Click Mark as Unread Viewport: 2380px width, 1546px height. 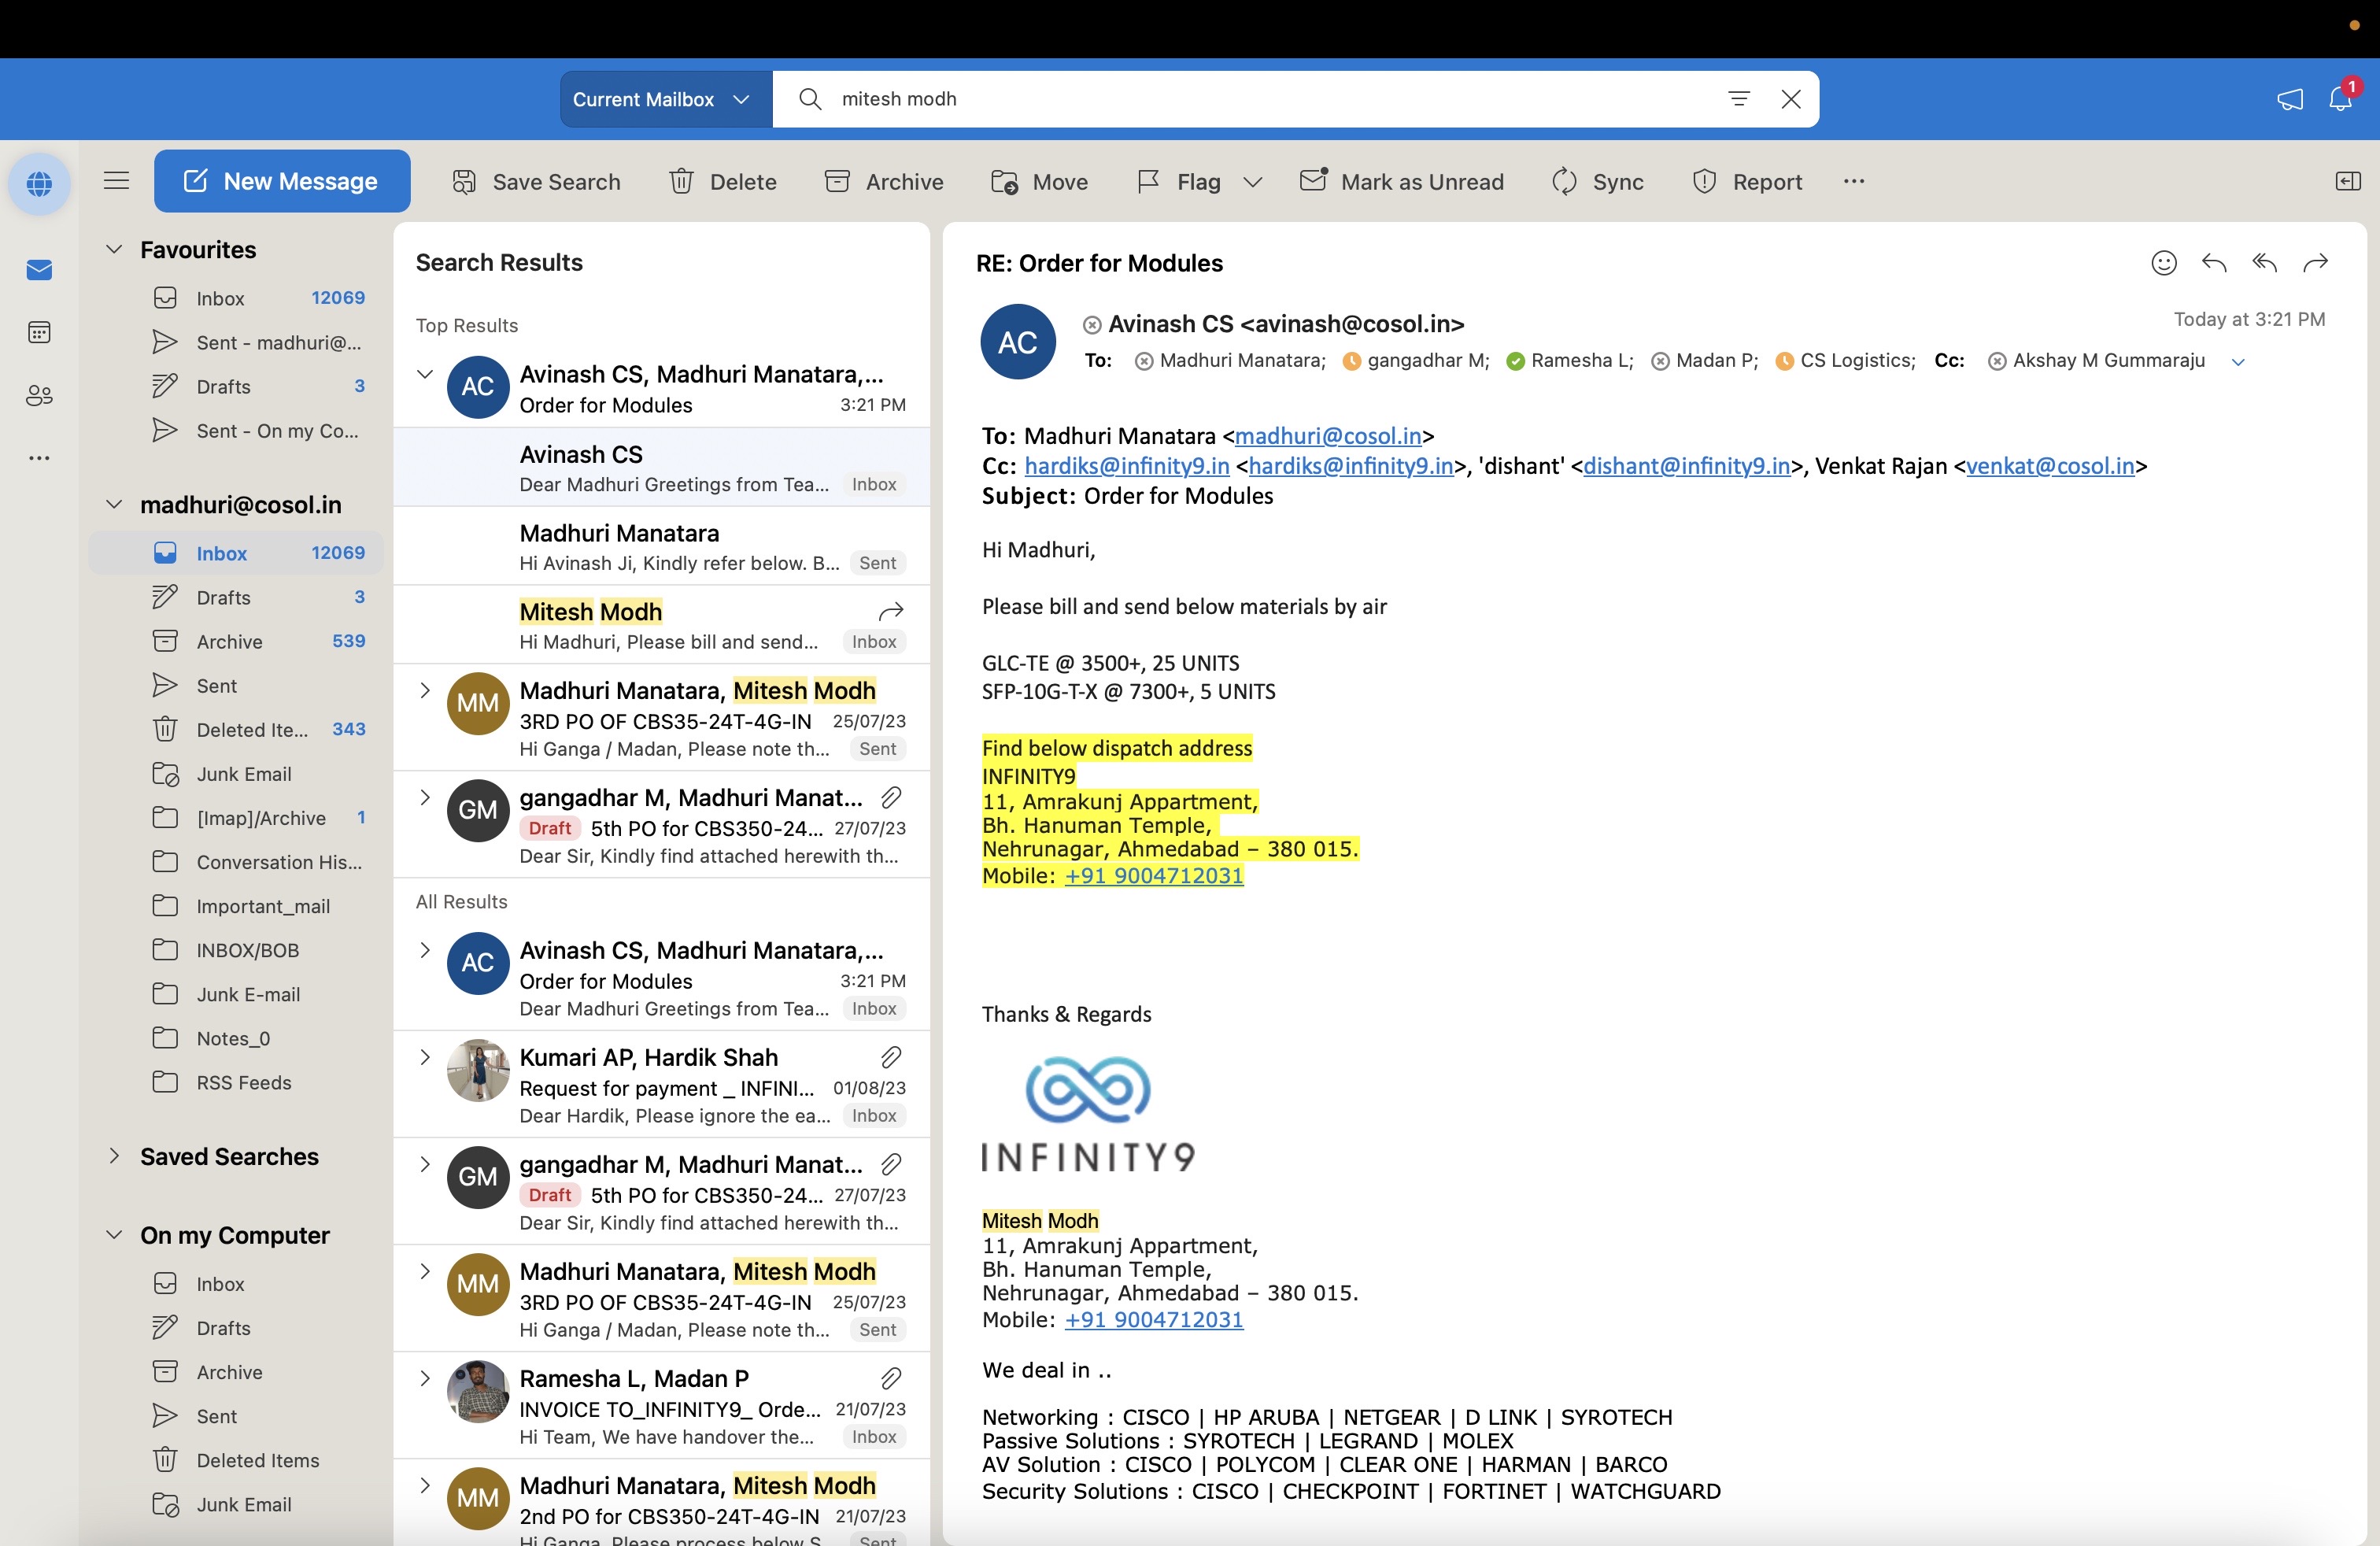[1402, 182]
